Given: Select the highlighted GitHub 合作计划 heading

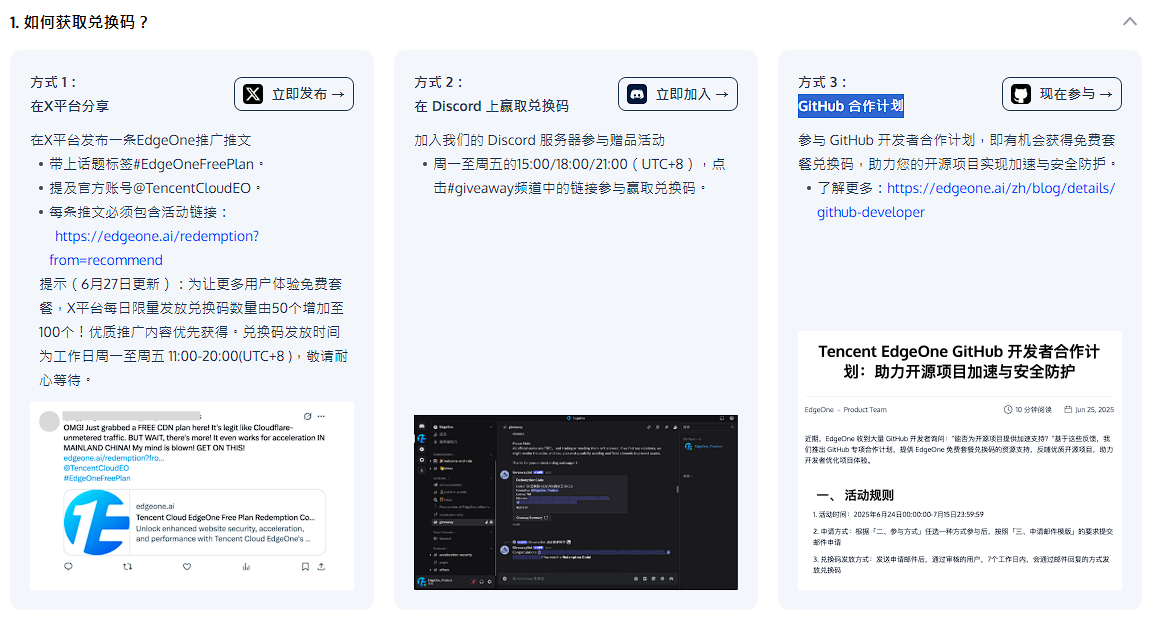Looking at the screenshot, I should [851, 106].
